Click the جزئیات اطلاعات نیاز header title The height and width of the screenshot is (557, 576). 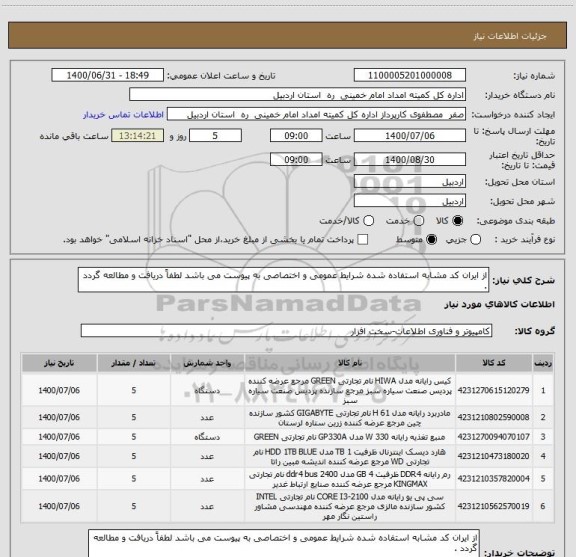[x=510, y=36]
